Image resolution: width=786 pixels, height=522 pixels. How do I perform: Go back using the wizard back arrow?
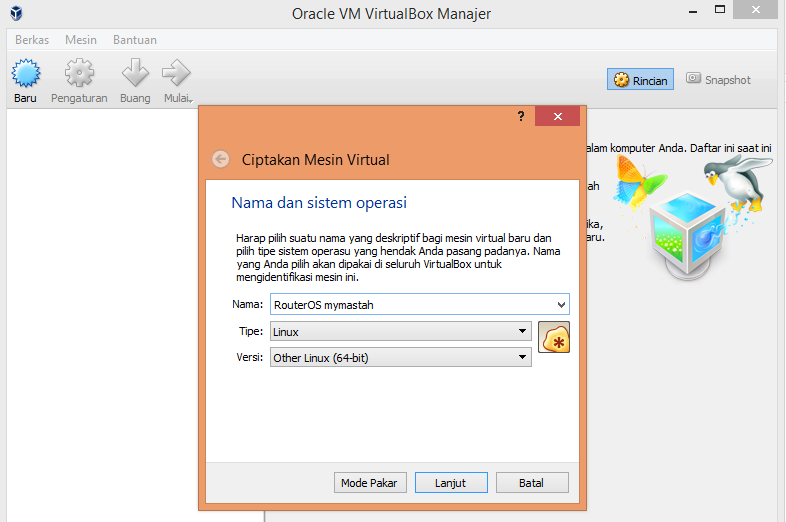click(221, 159)
